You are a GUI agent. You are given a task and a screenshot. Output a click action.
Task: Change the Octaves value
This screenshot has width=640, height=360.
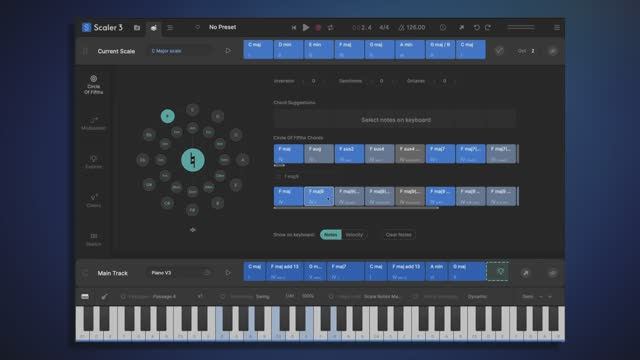click(x=444, y=81)
